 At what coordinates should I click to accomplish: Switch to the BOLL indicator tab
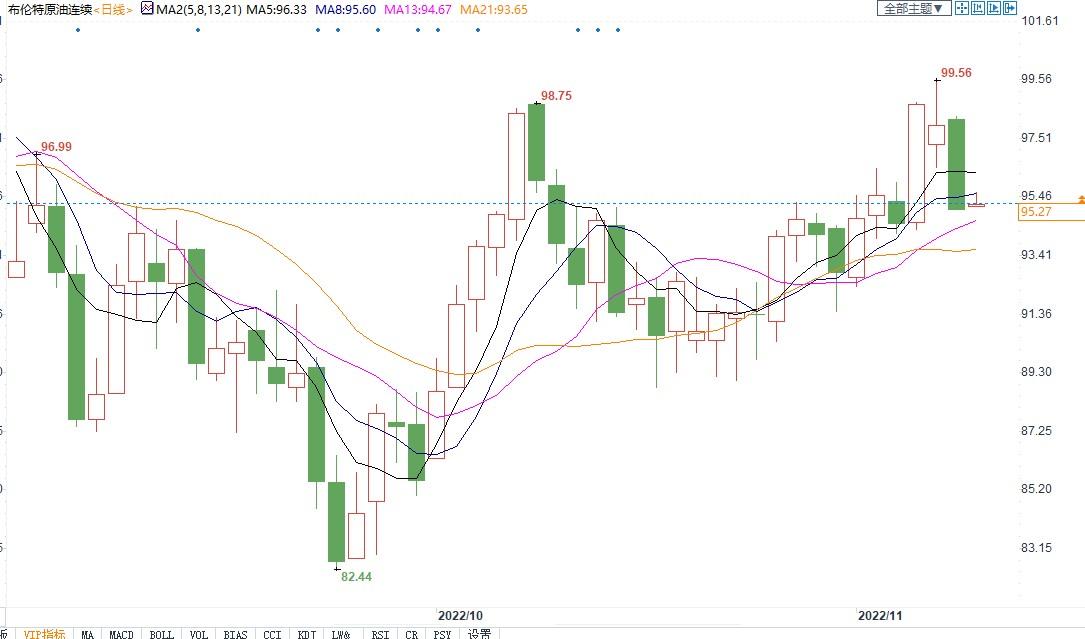click(x=161, y=633)
